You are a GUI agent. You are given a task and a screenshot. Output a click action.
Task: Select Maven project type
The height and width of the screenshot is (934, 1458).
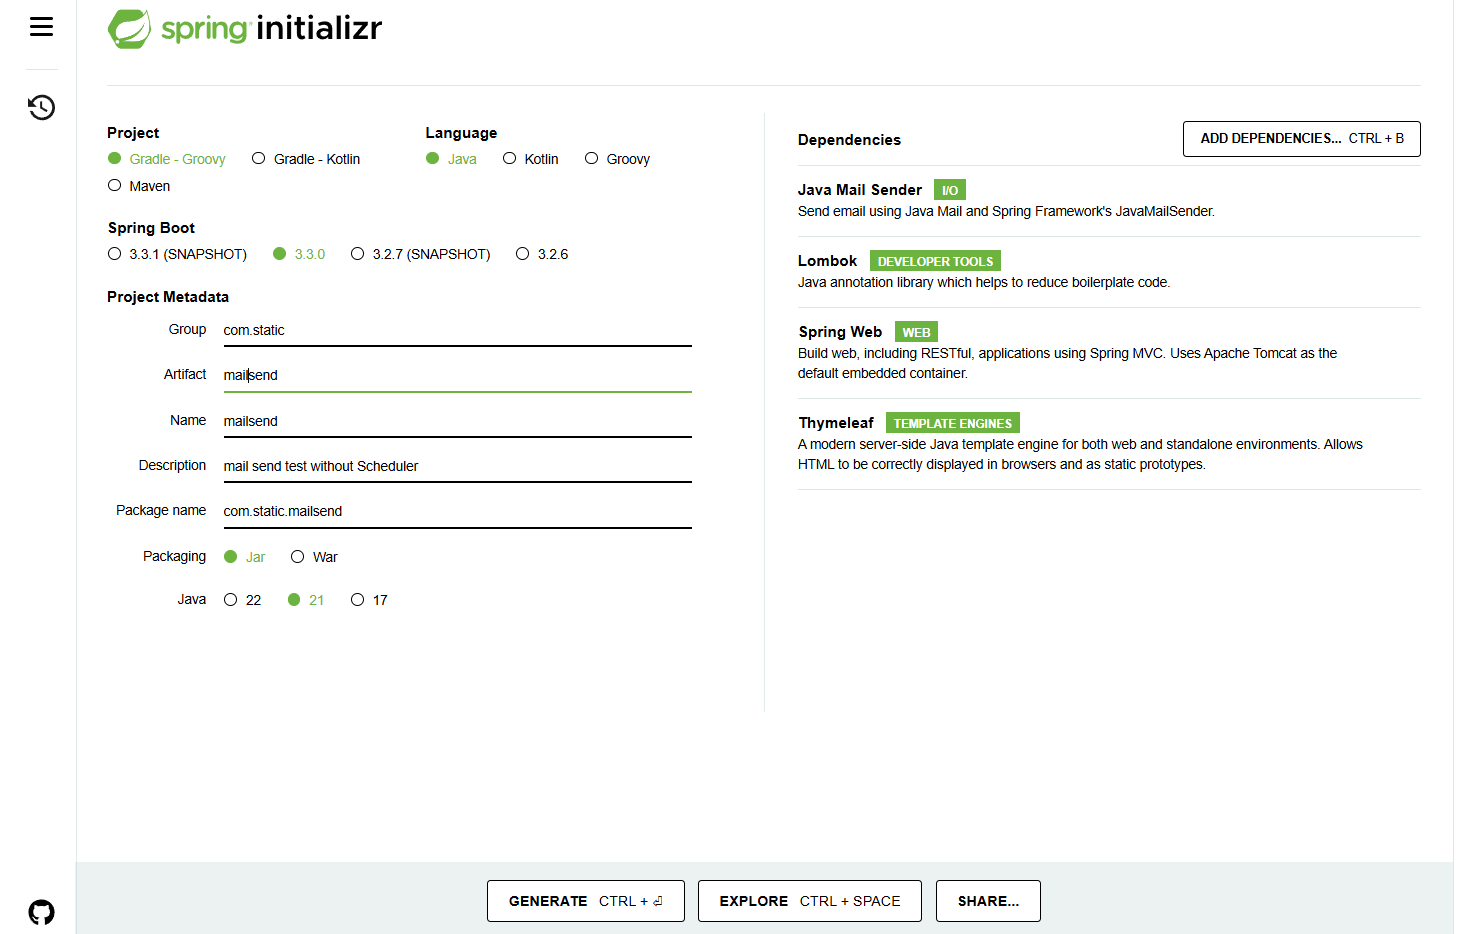tap(139, 186)
